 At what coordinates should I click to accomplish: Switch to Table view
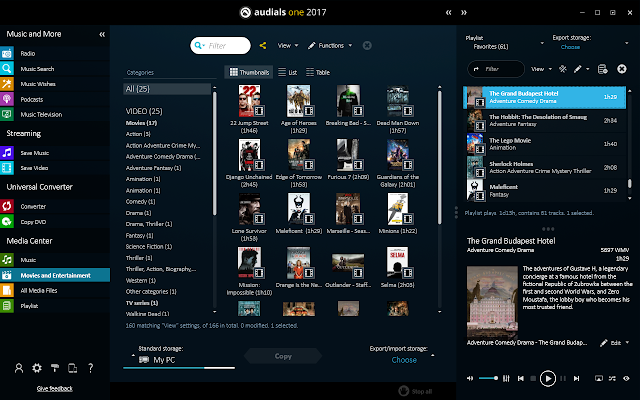coord(318,72)
